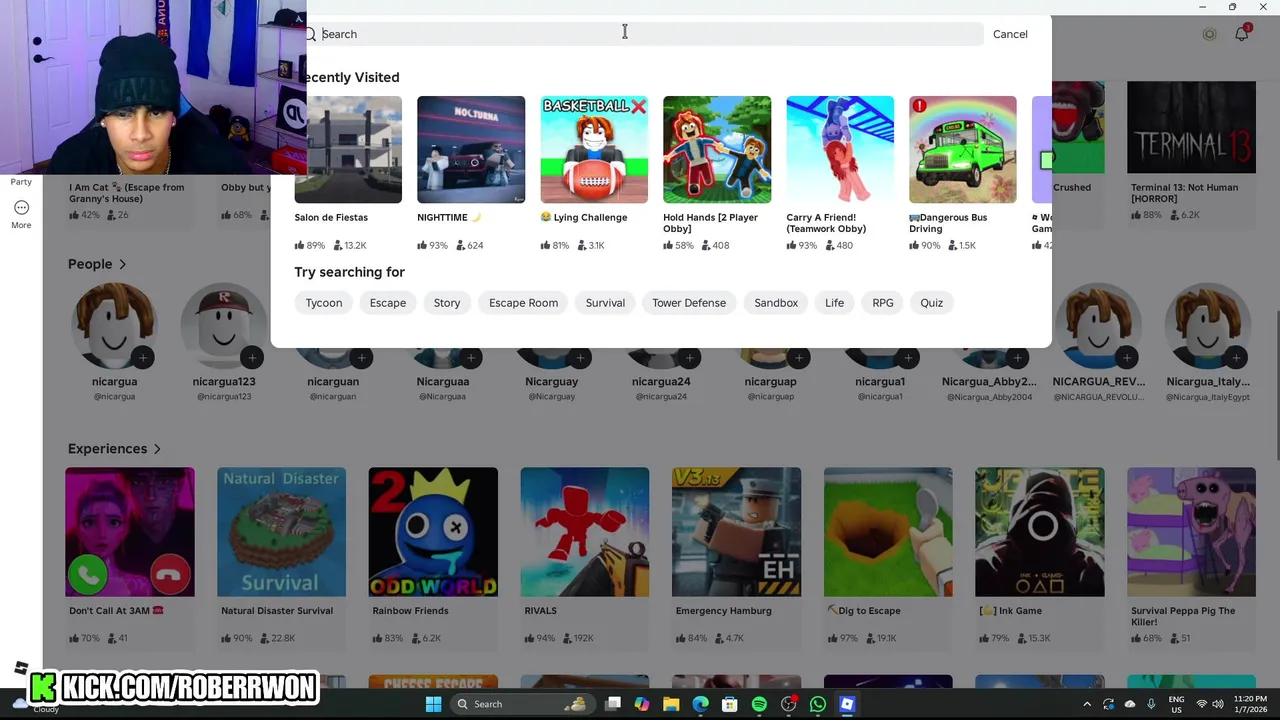Open NICARGUA_REV avatar image
1280x720 pixels.
(1098, 326)
